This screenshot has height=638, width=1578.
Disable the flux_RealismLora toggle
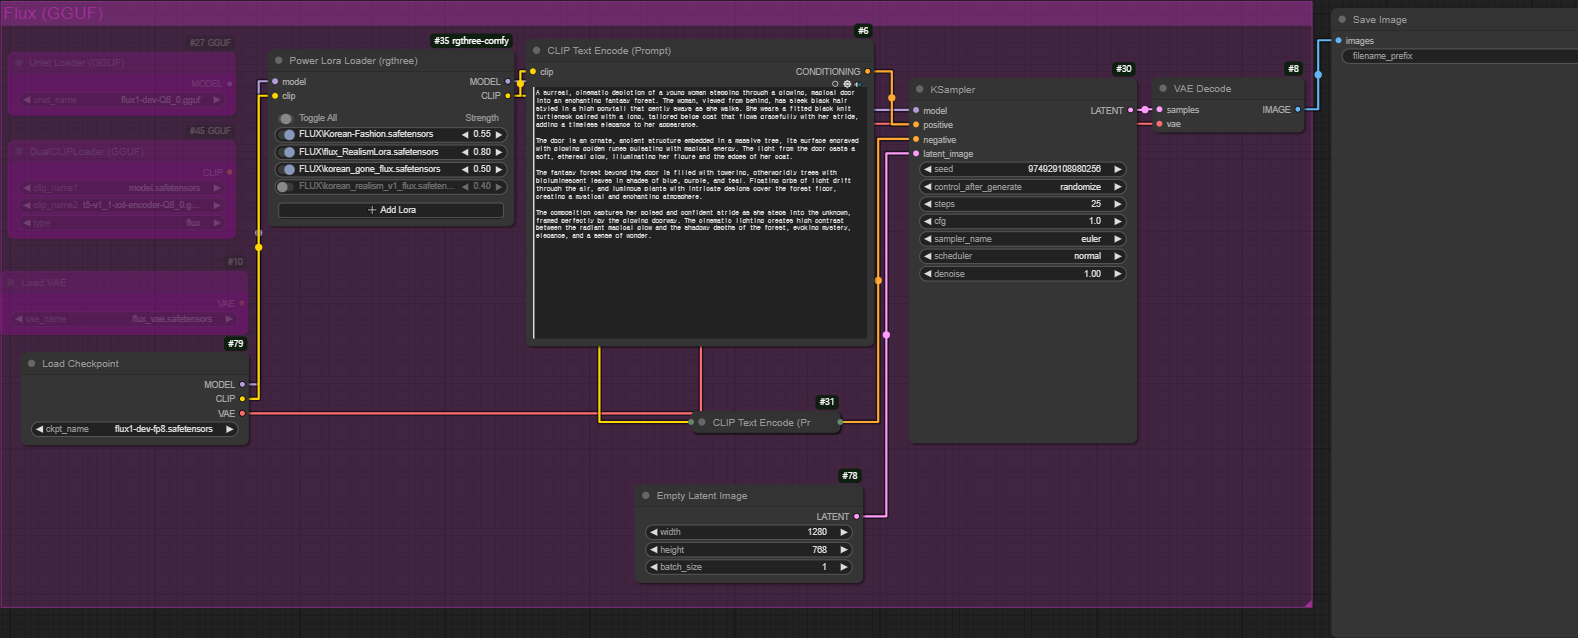(287, 152)
